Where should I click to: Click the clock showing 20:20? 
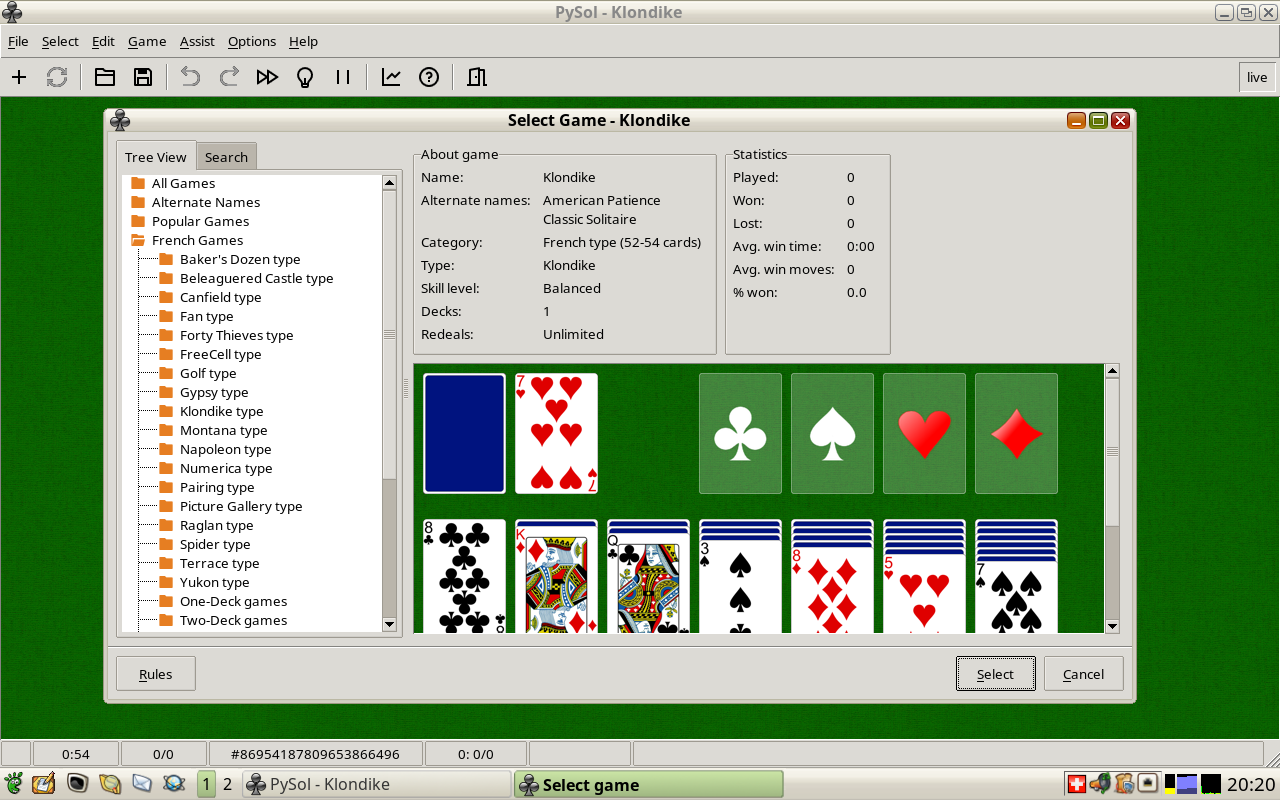click(x=1251, y=784)
